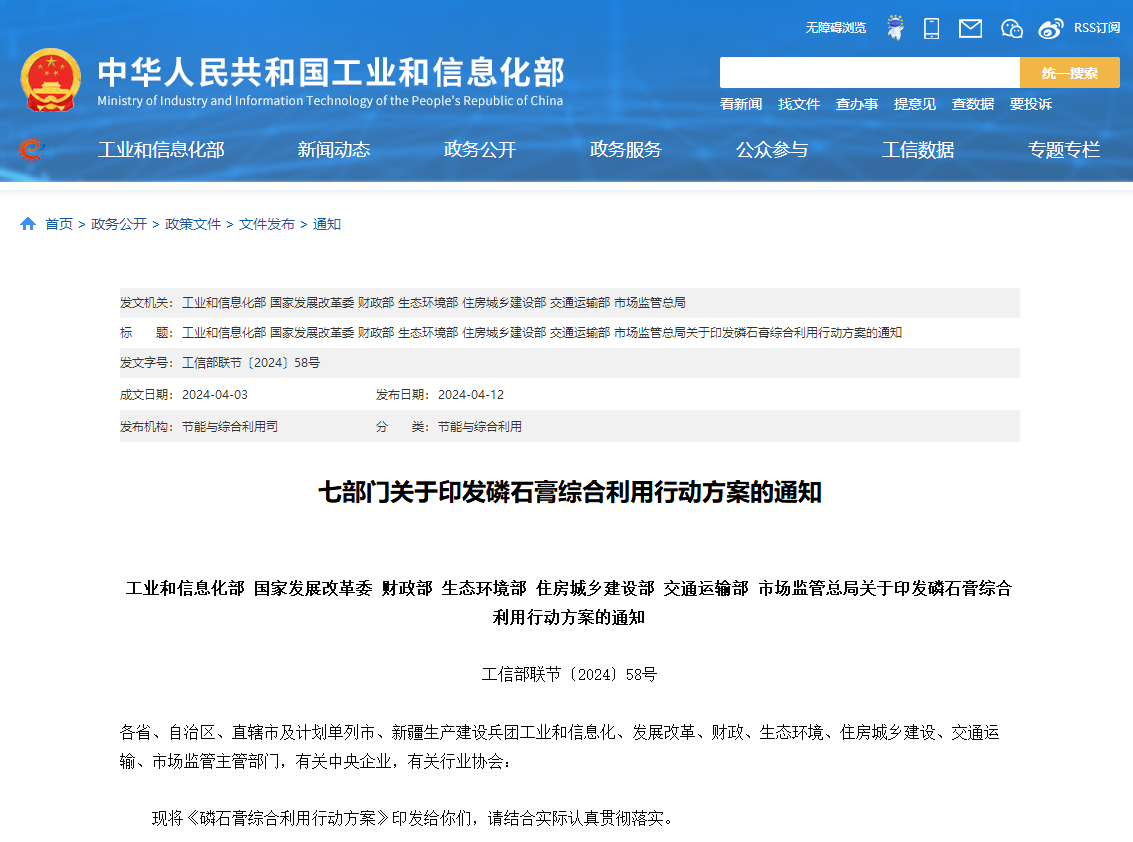Focus the site search input field
1133x842 pixels.
pyautogui.click(x=869, y=73)
